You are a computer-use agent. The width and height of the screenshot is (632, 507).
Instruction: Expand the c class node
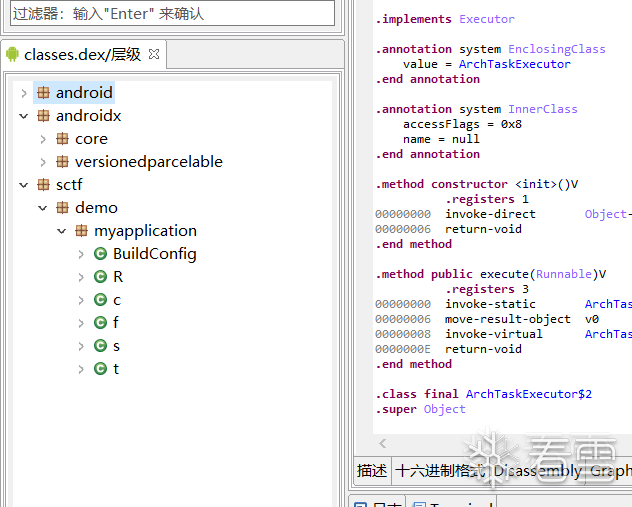pyautogui.click(x=81, y=300)
